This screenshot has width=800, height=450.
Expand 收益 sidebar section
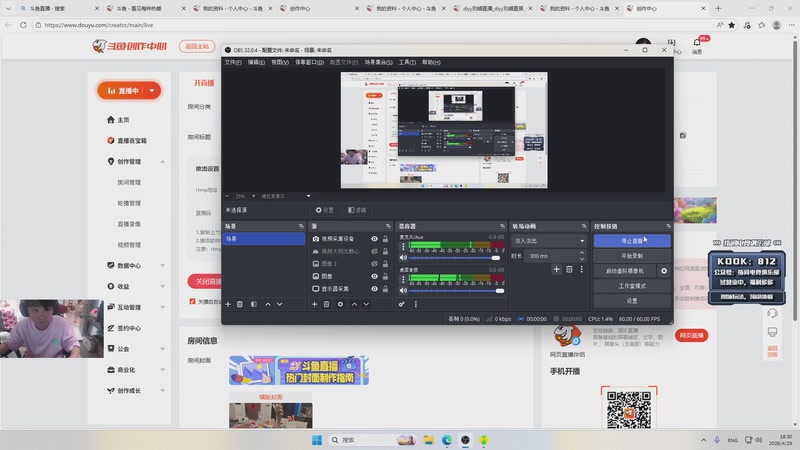coord(163,286)
